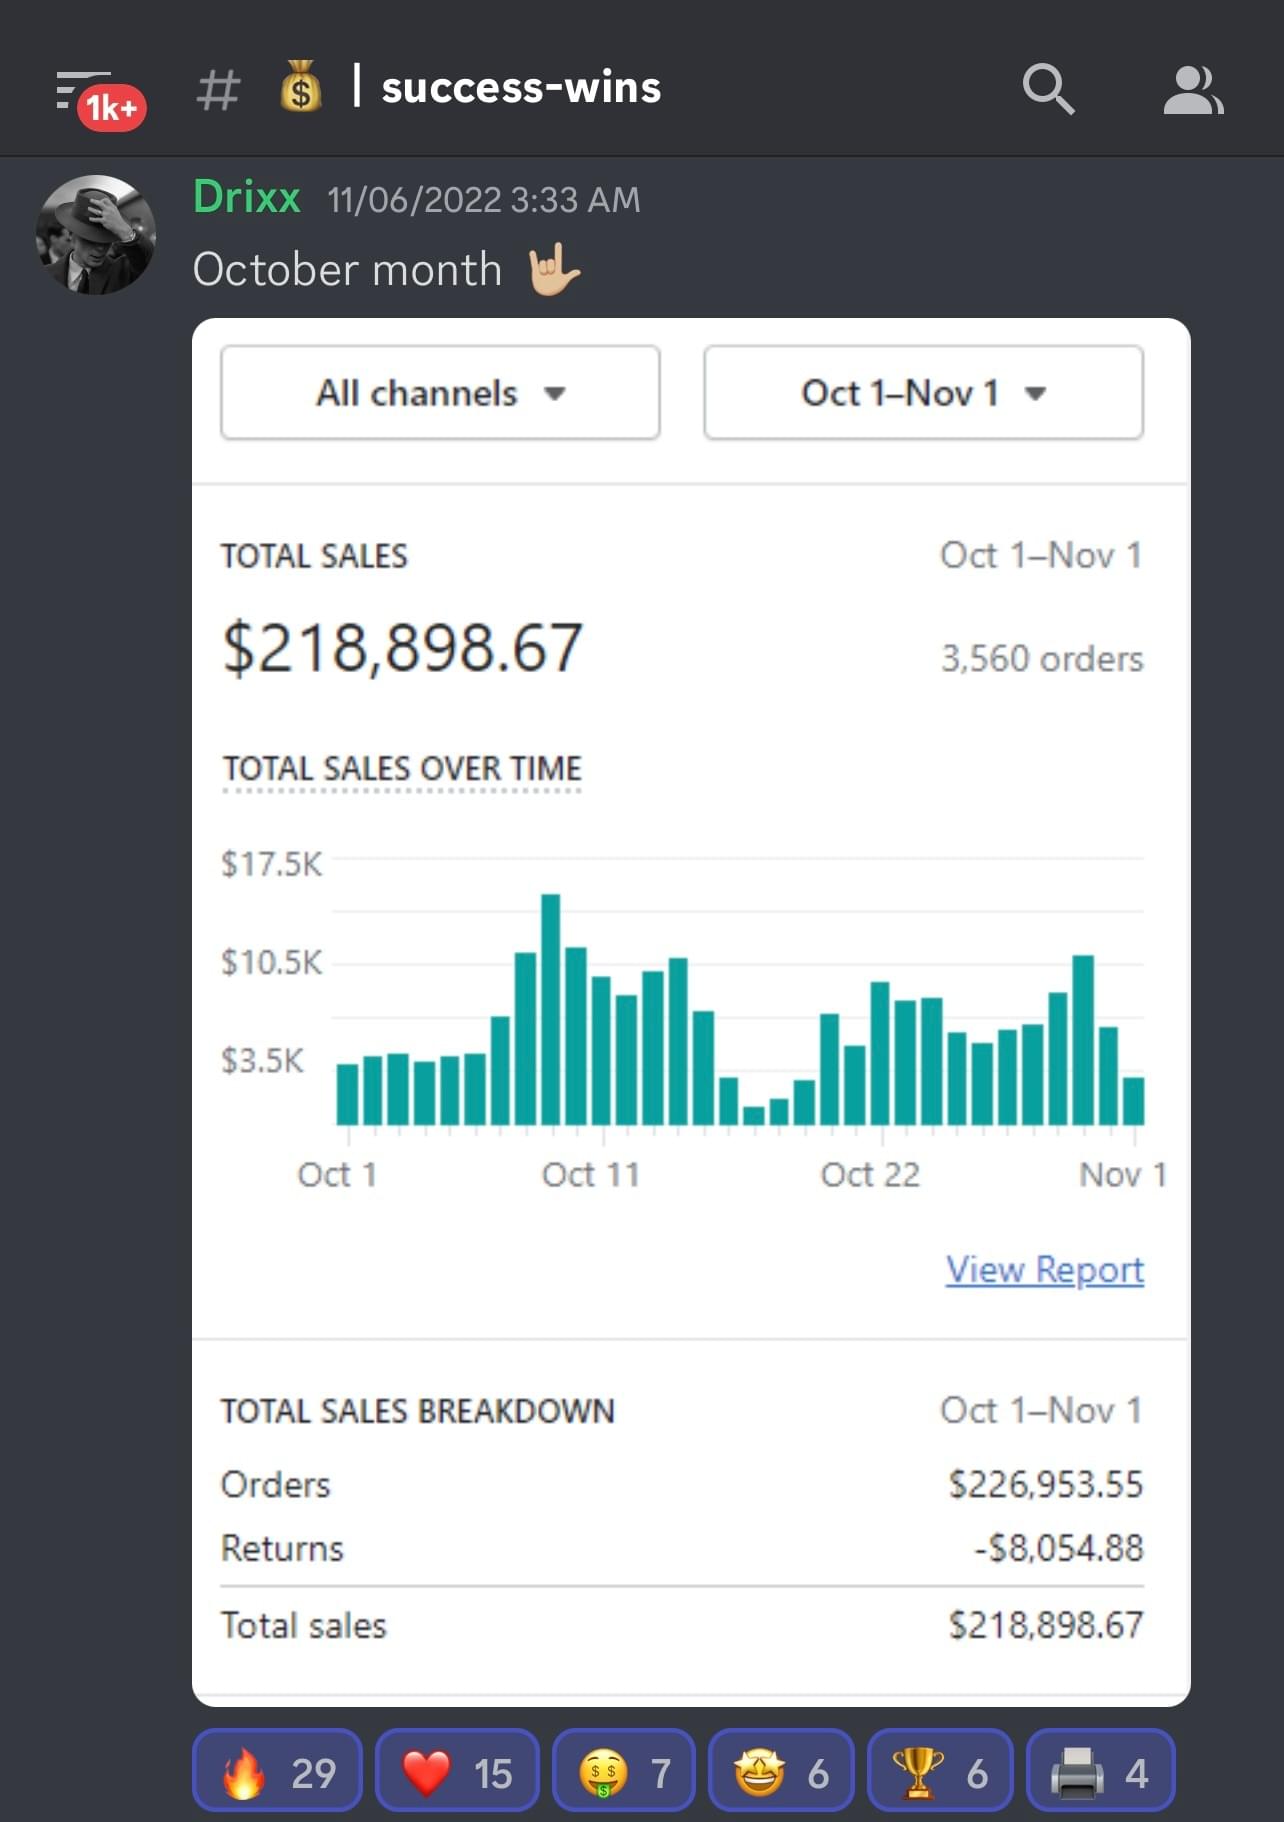Viewport: 1284px width, 1822px height.
Task: Show the member list icon
Action: [1192, 90]
